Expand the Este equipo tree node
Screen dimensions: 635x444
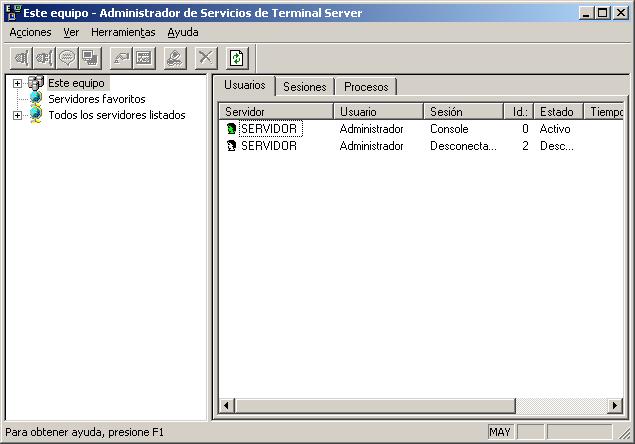[17, 83]
